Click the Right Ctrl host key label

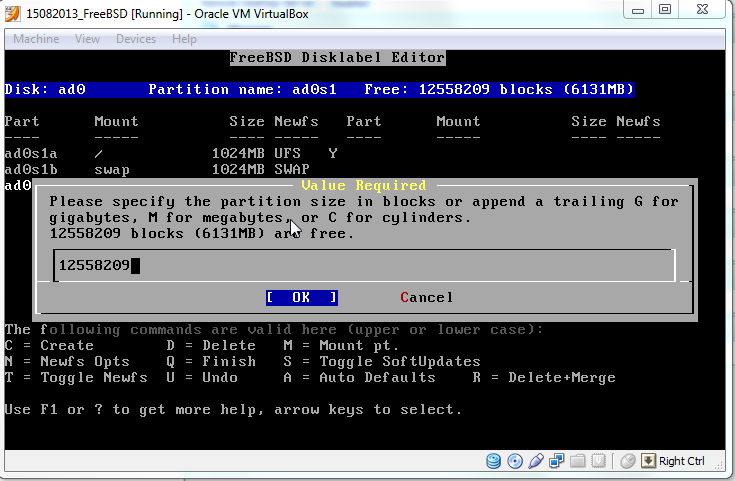pos(682,461)
